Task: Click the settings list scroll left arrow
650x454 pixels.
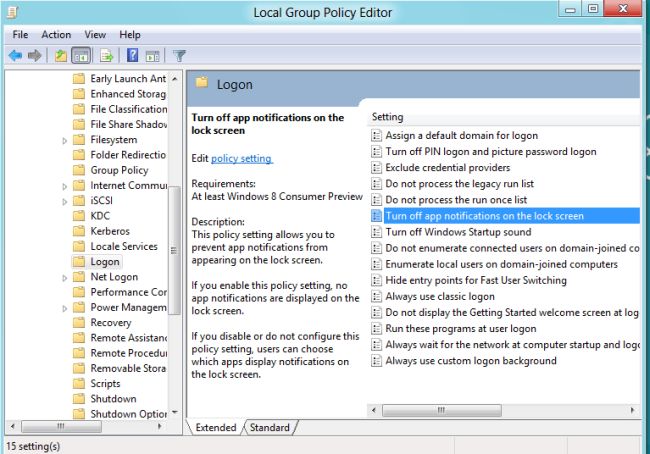Action: pyautogui.click(x=374, y=410)
